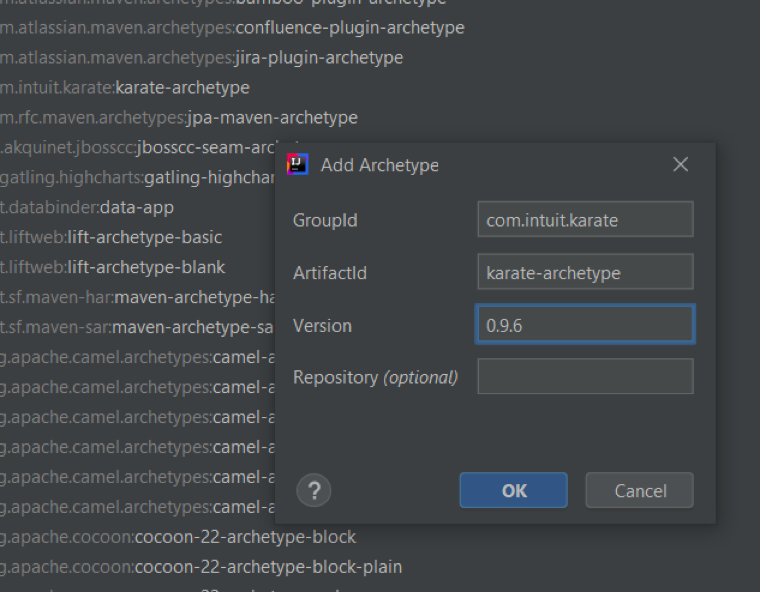Select lift-archetype-basic row
760x592 pixels.
click(x=111, y=238)
